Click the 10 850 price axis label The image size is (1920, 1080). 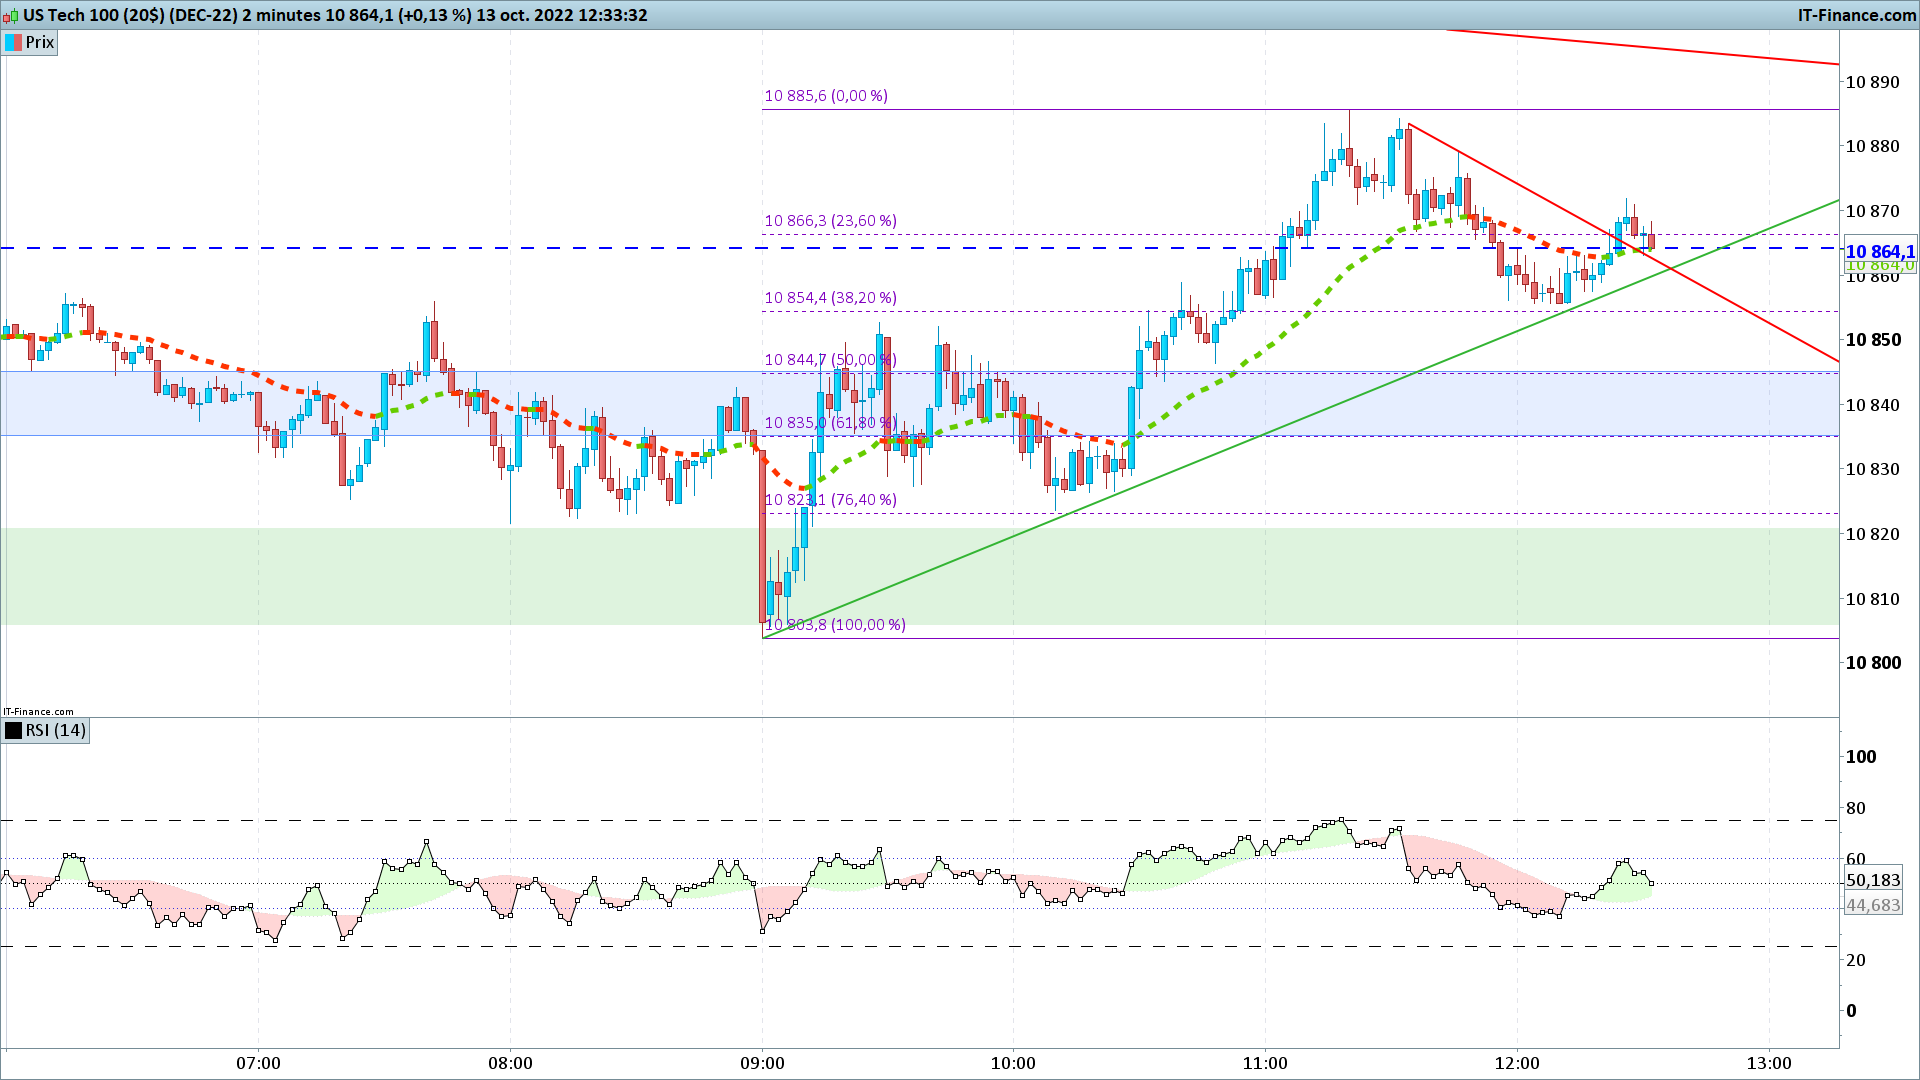point(1872,340)
